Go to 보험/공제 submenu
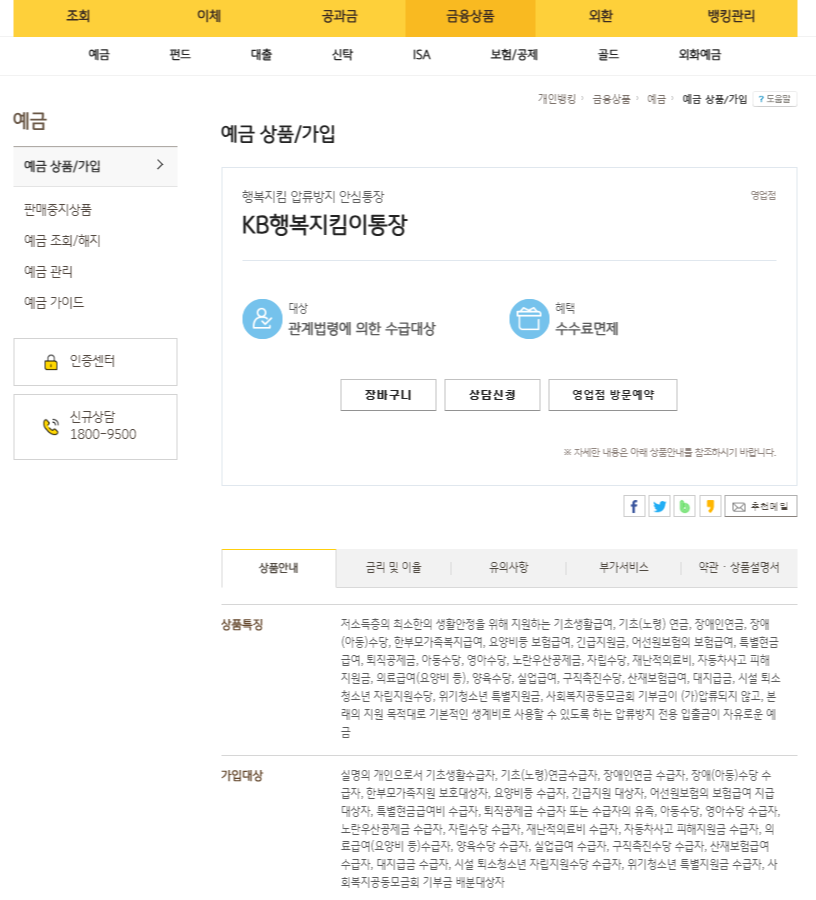The image size is (816, 900). pos(514,55)
